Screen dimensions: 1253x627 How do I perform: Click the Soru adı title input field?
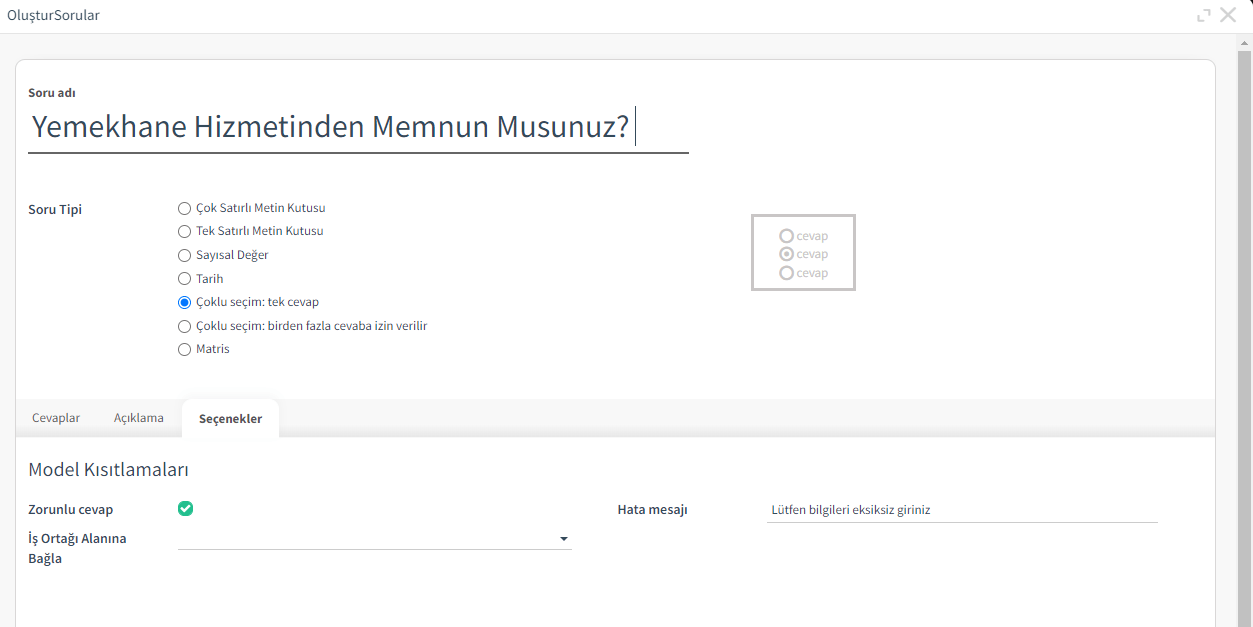click(x=358, y=128)
